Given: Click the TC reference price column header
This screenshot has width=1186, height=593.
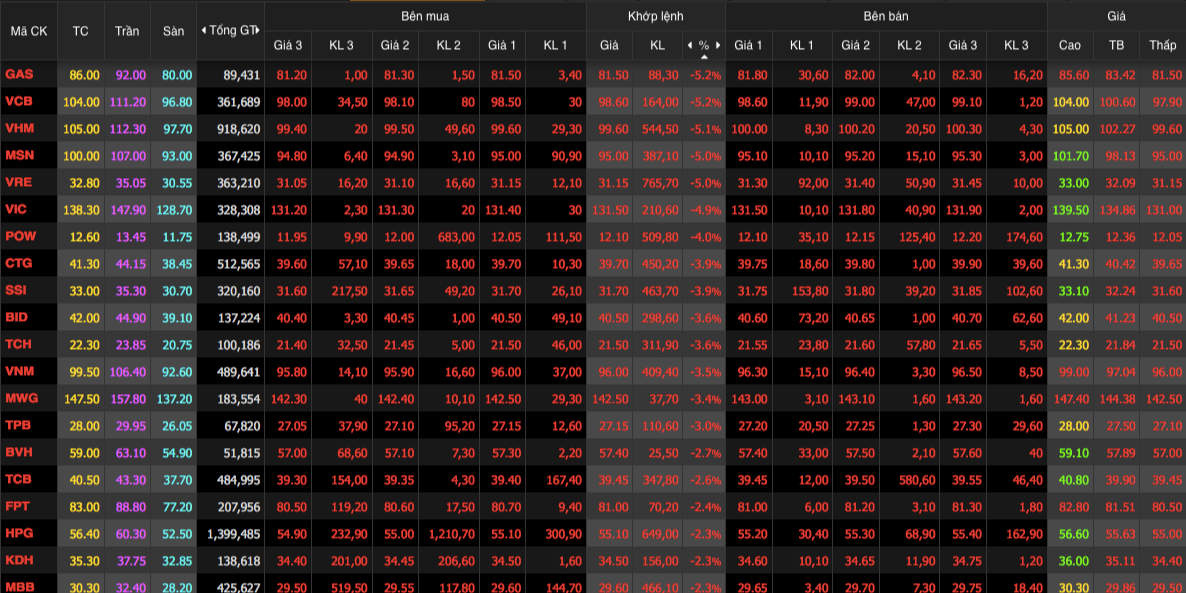Looking at the screenshot, I should 80,31.
